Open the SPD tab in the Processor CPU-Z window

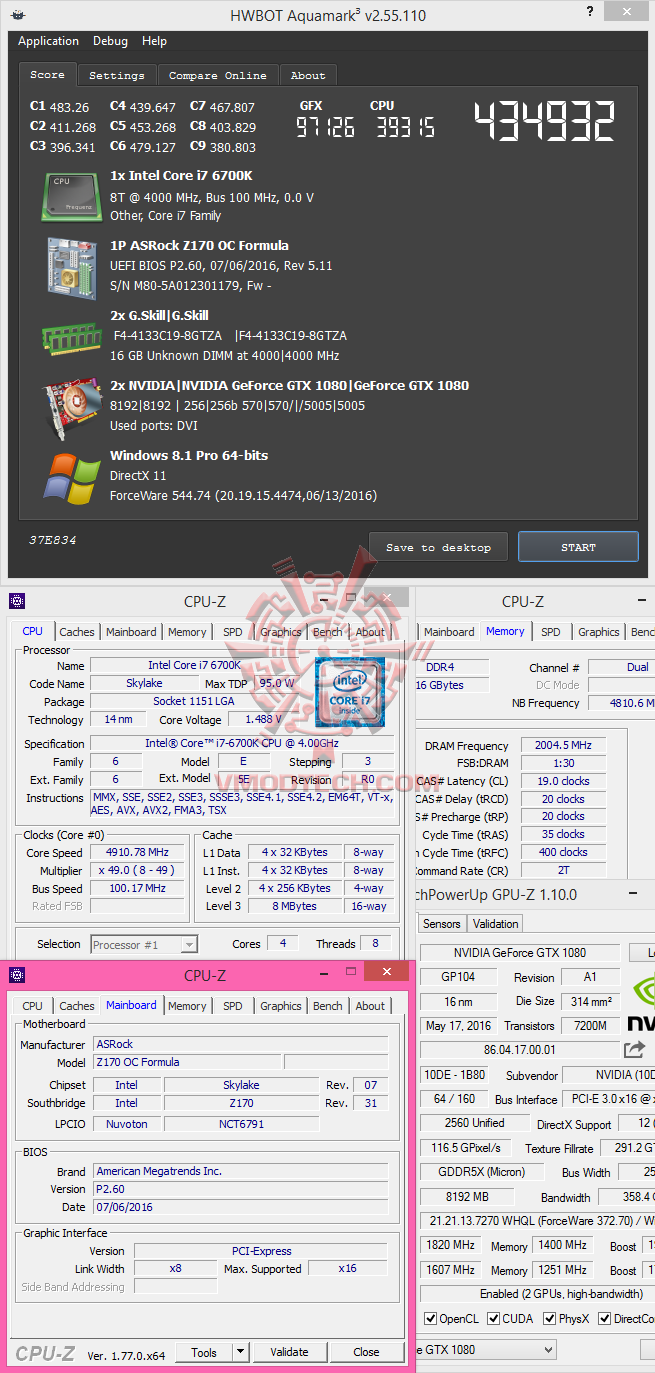(232, 632)
